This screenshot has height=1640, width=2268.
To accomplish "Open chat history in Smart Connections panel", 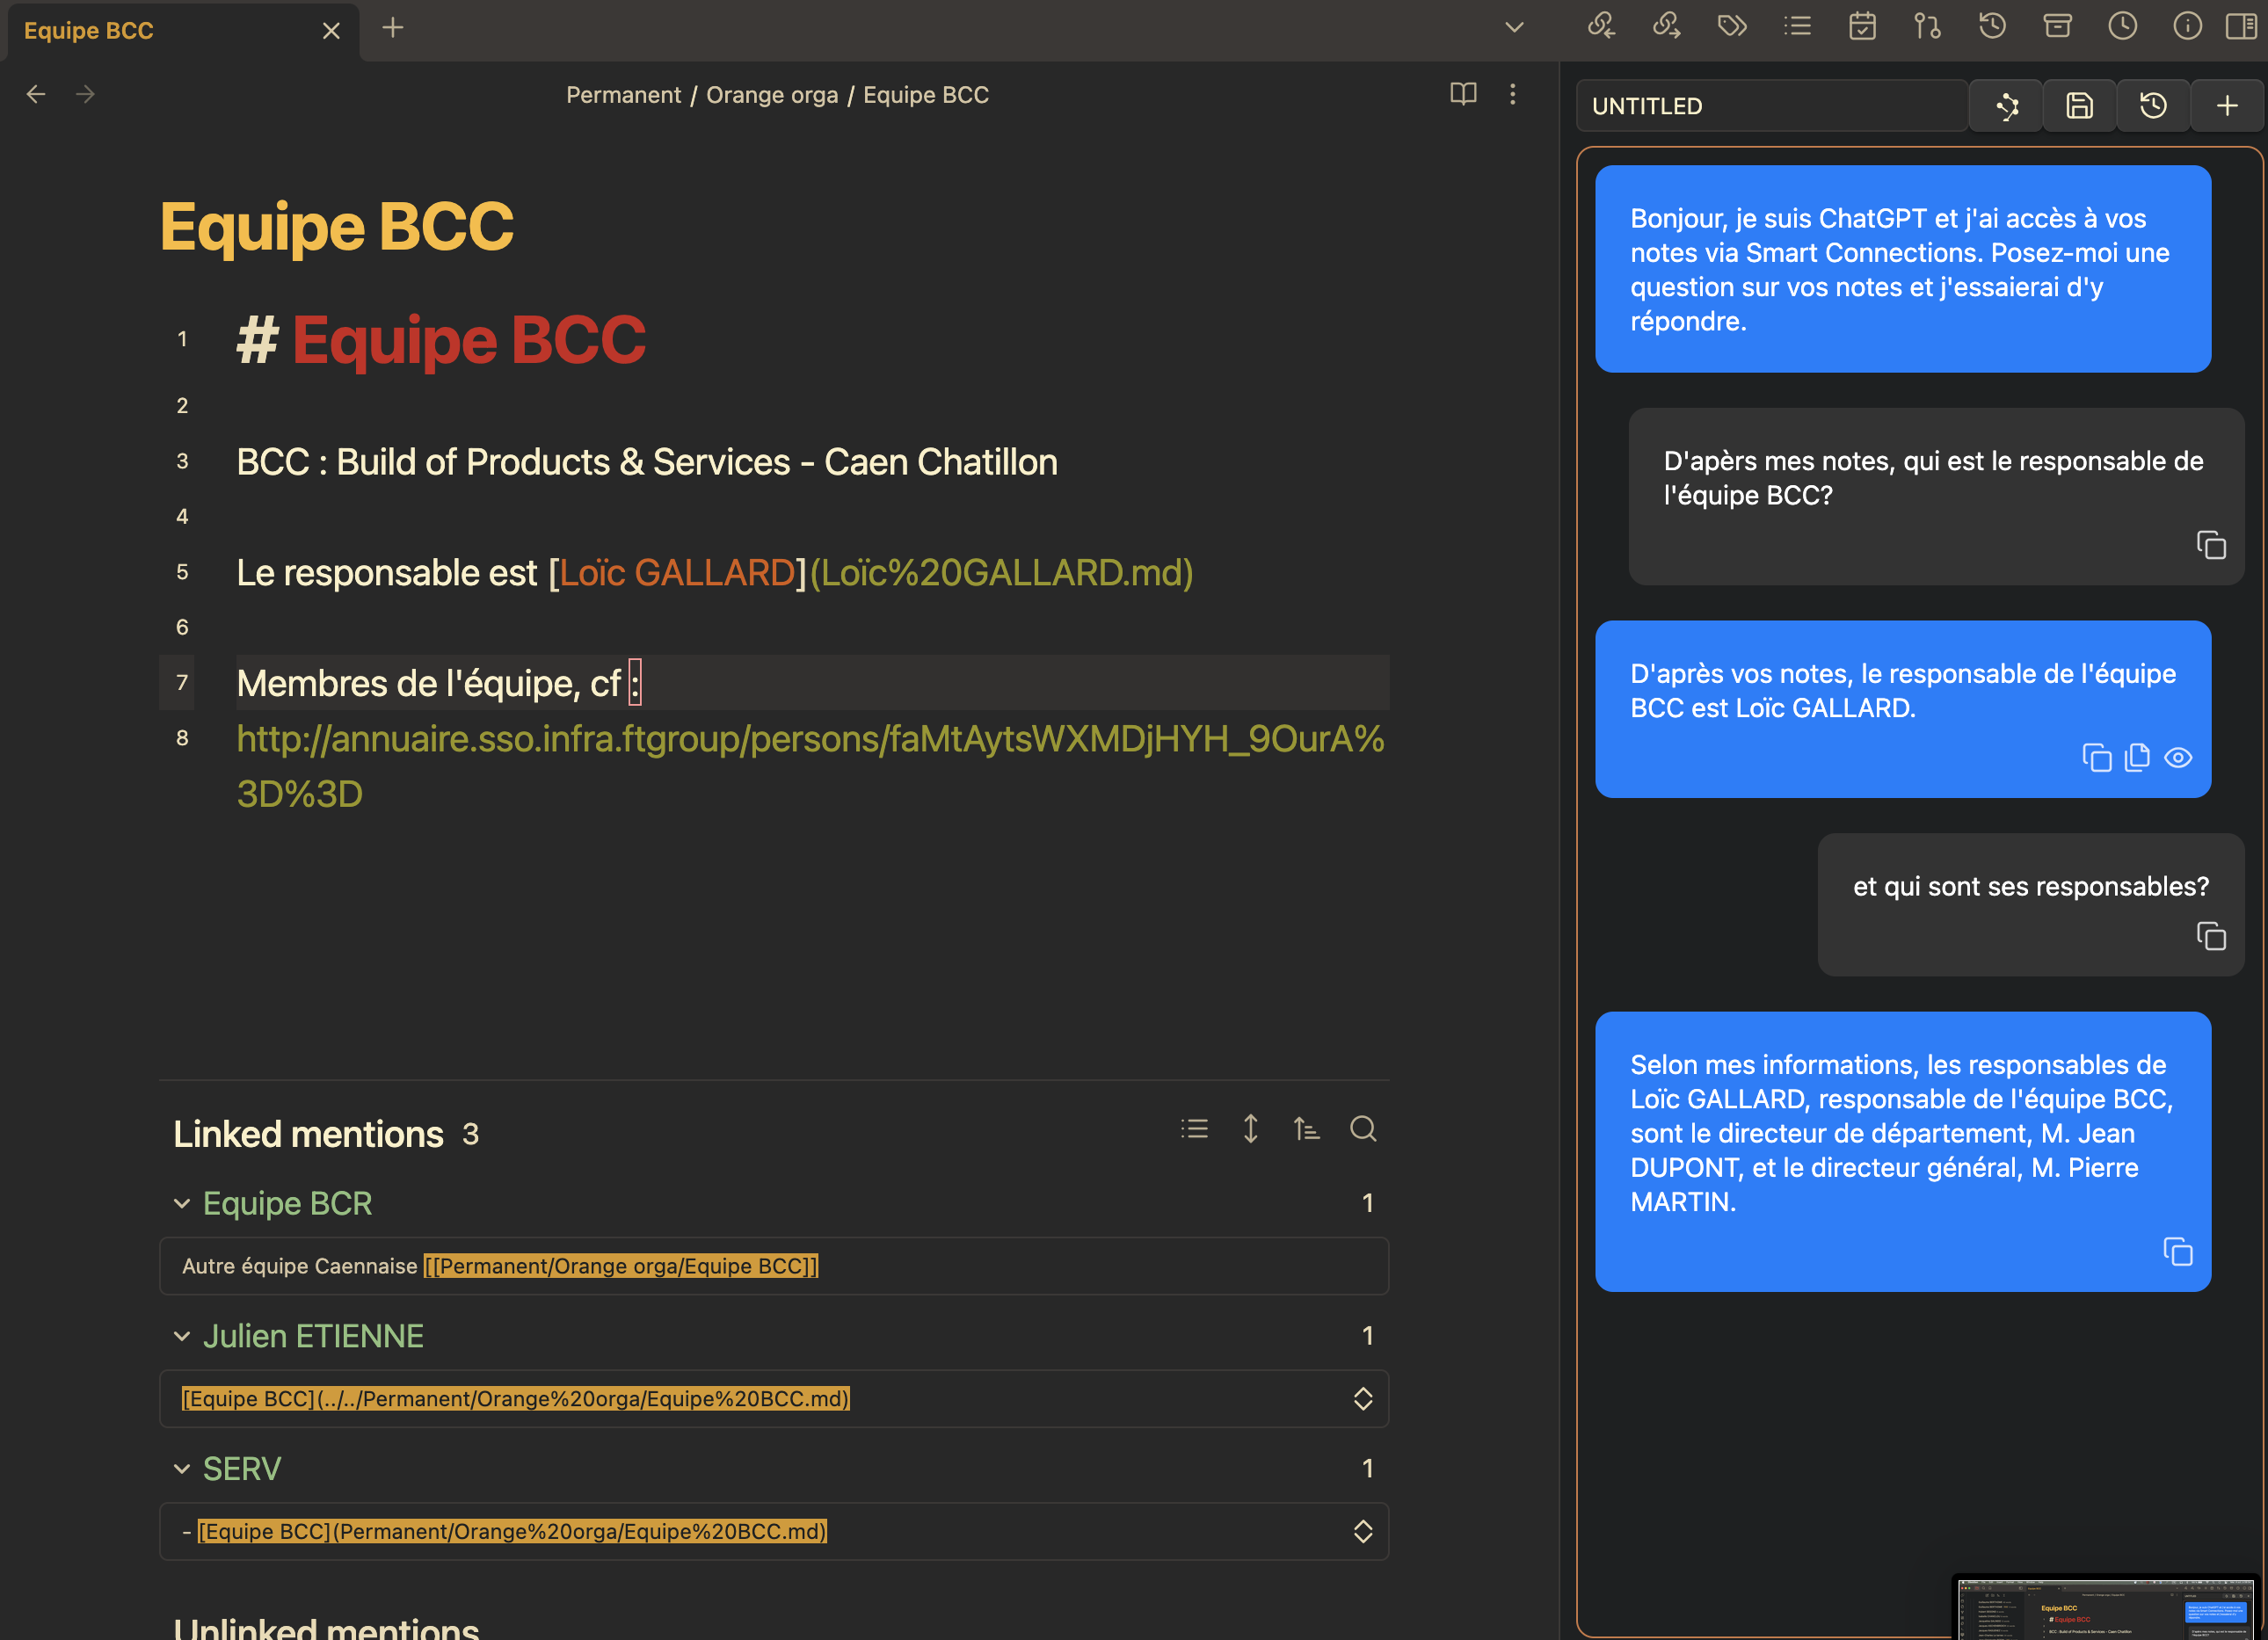I will pos(2153,106).
